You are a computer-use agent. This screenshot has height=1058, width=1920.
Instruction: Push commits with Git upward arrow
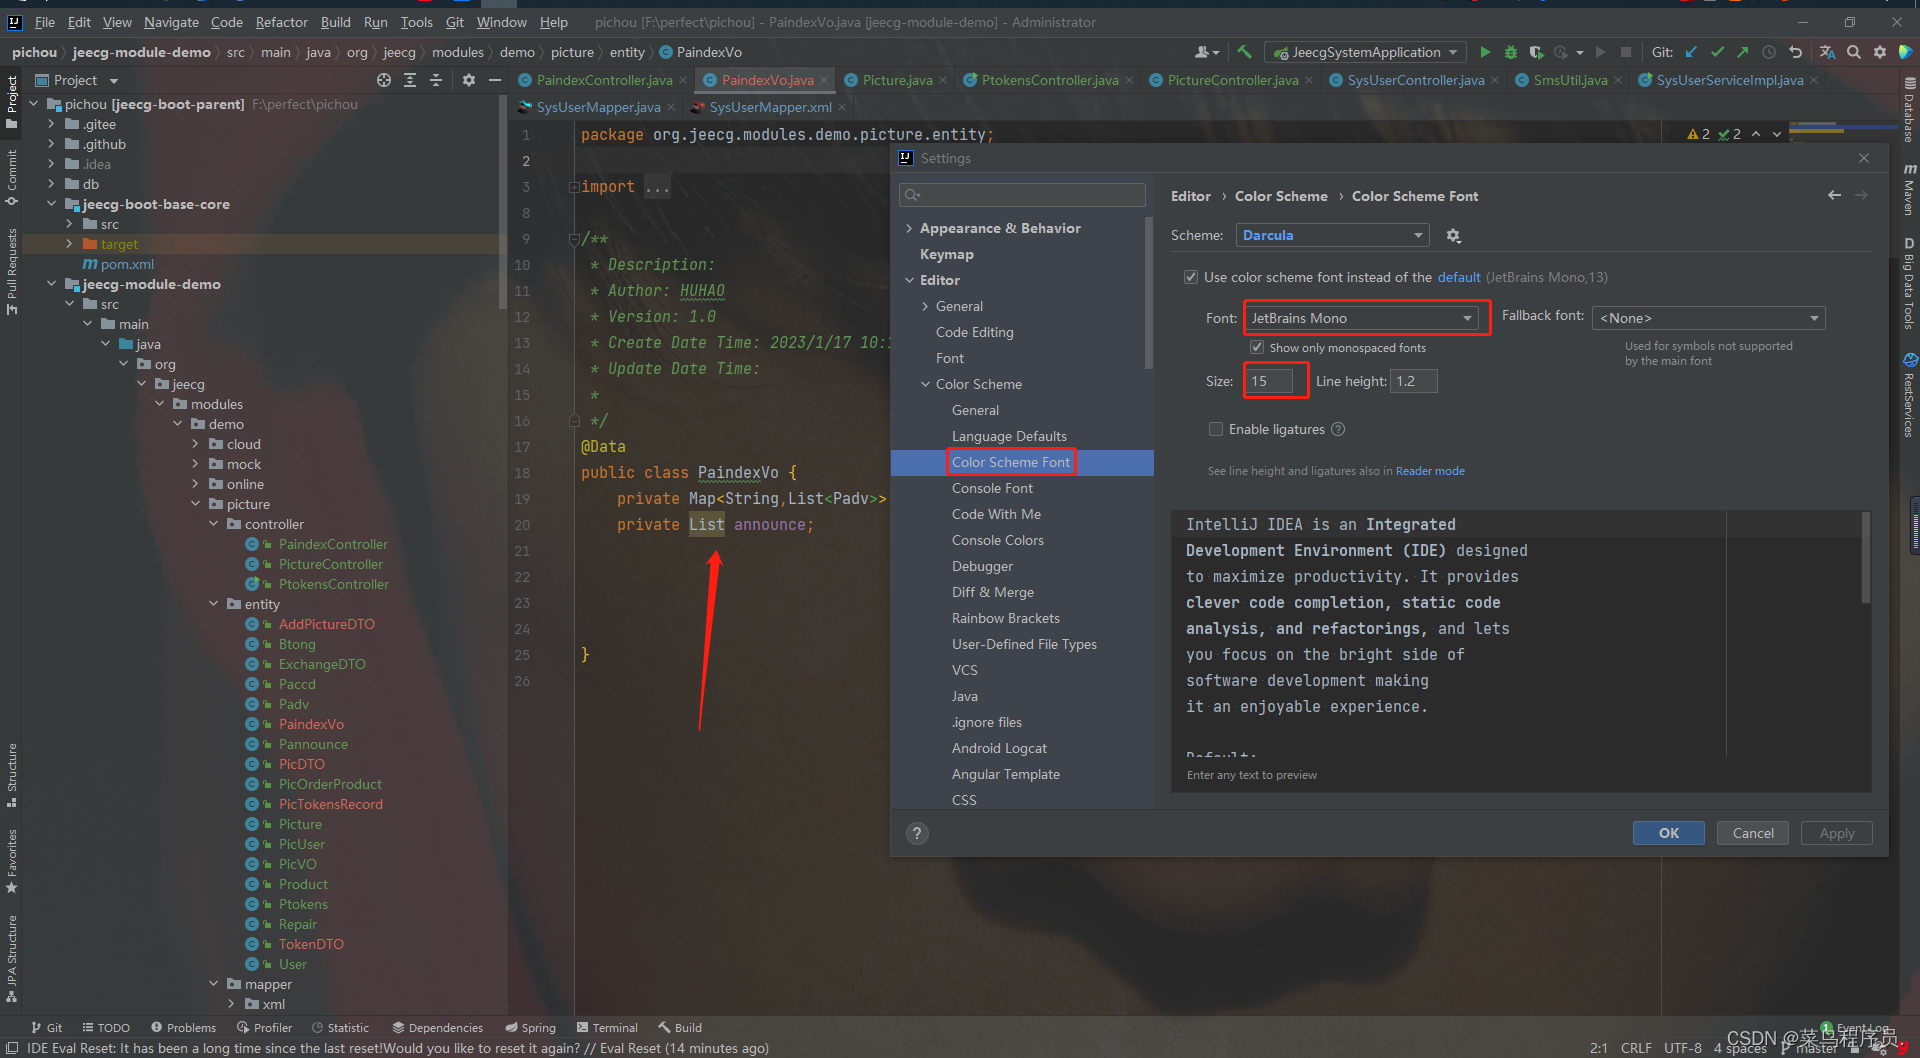1743,52
